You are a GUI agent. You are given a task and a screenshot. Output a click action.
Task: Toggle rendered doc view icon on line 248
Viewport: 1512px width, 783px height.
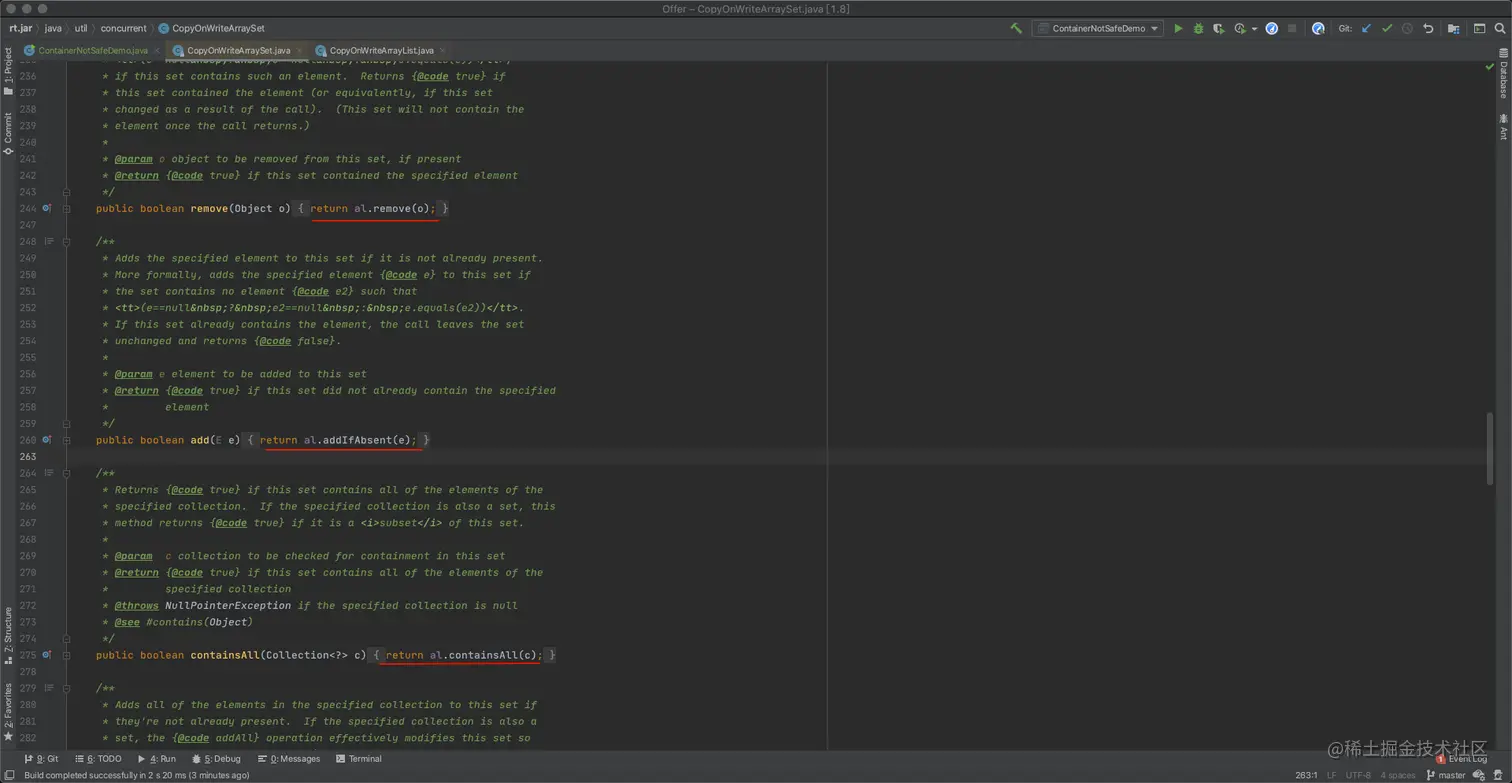click(49, 241)
